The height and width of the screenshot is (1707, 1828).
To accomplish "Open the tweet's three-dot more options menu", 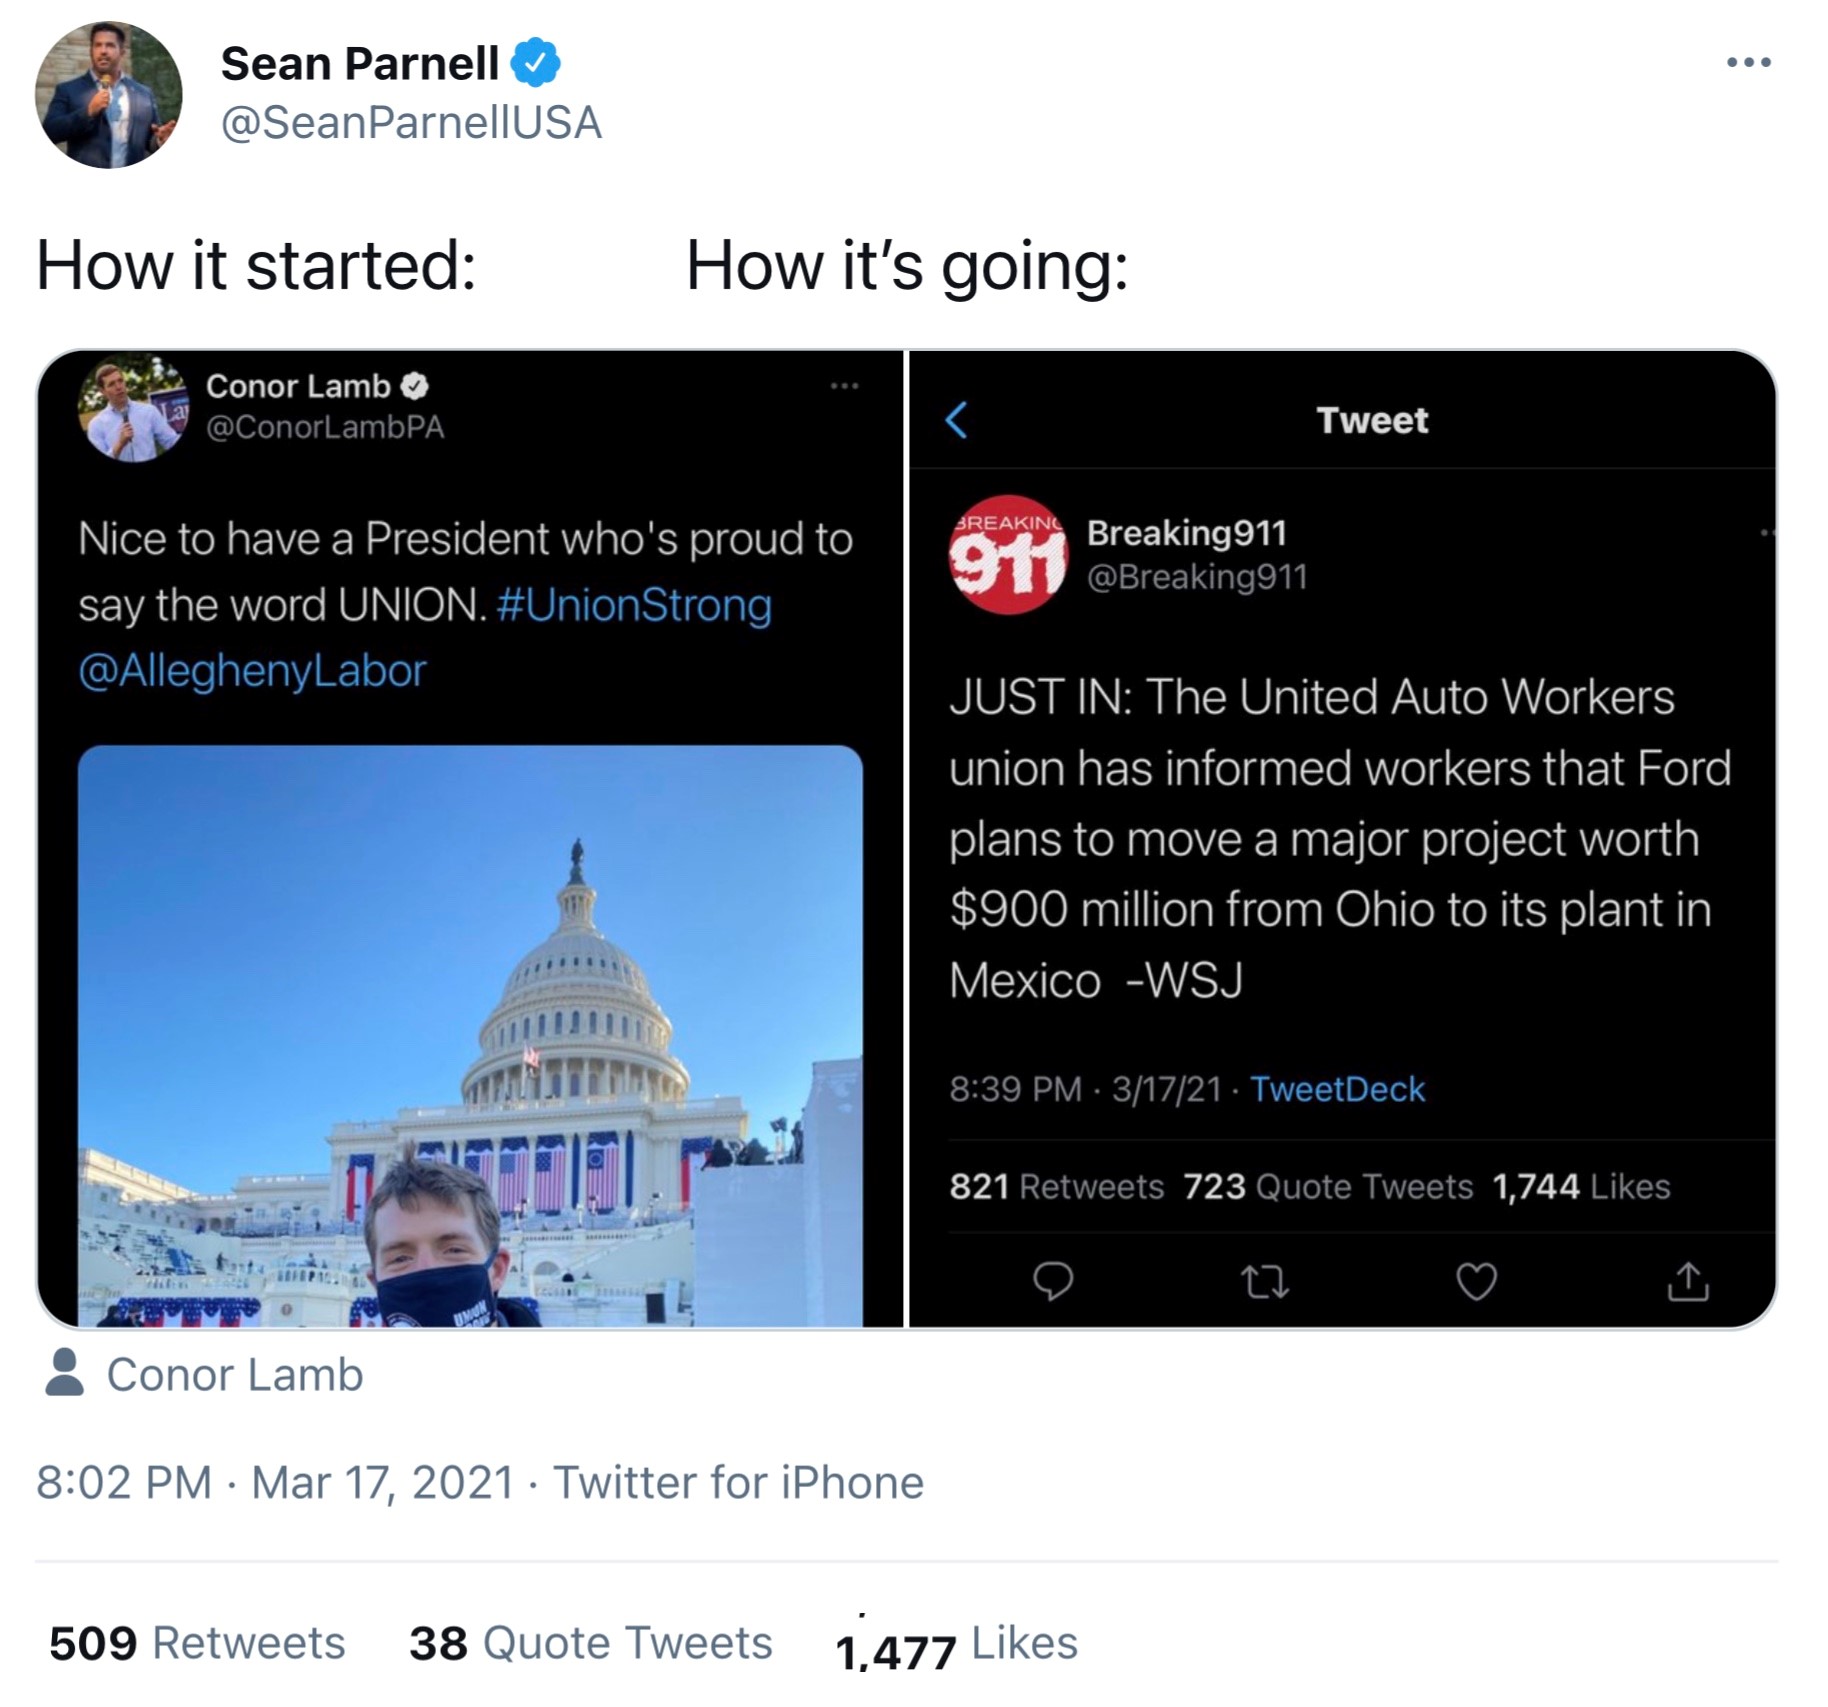I will (1748, 62).
